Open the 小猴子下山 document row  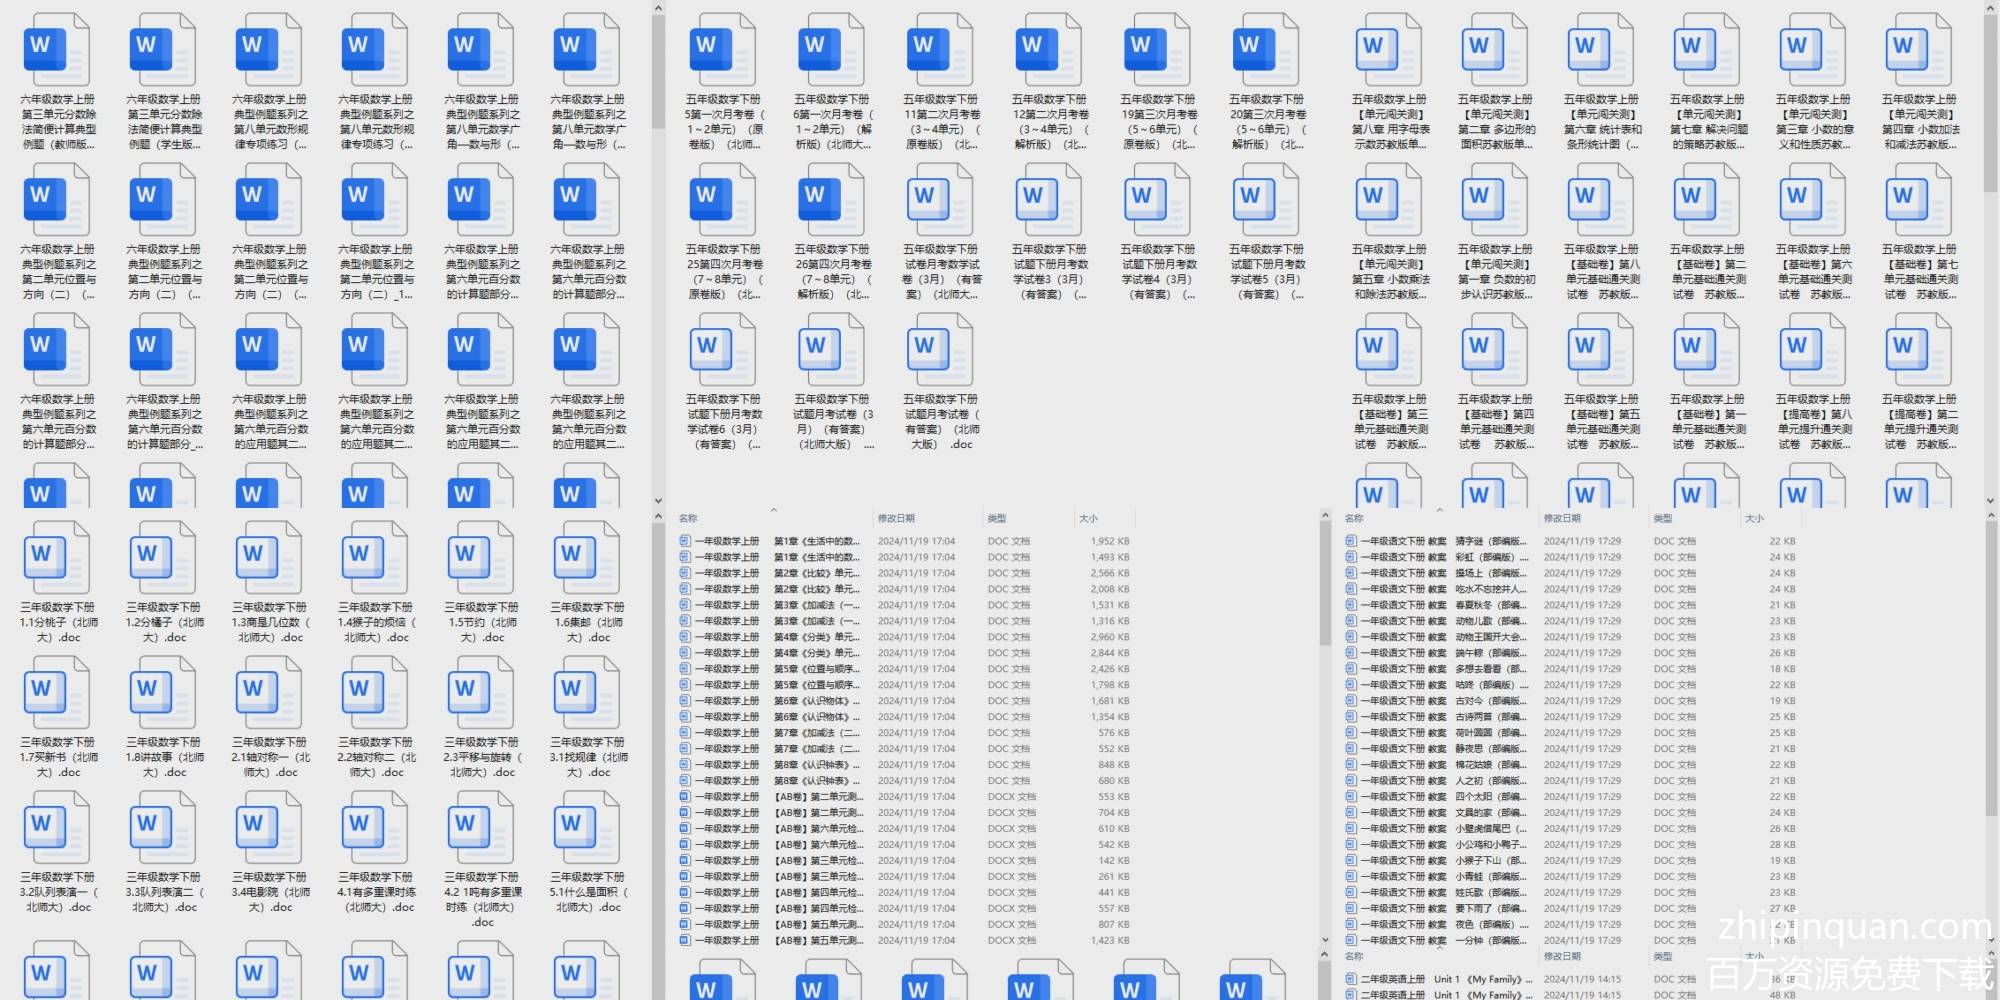(1490, 861)
